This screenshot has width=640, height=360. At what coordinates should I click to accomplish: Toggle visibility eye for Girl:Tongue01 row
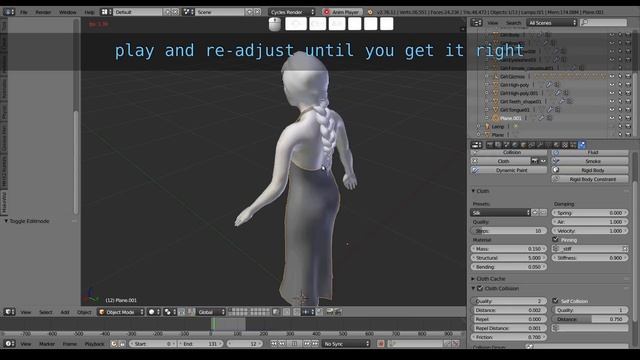point(612,110)
